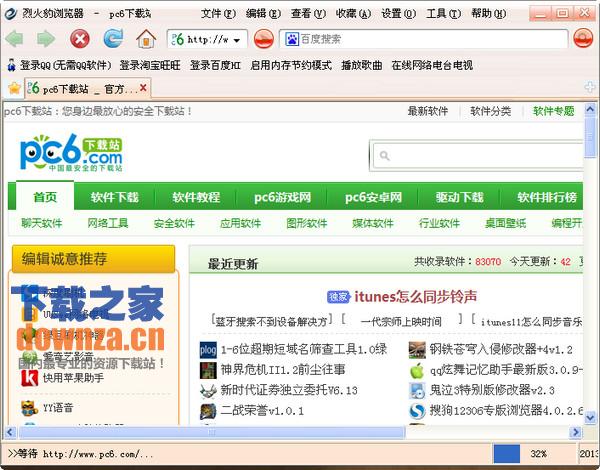Screen dimensions: 600x470
Task: Close the pc6下载站 tab with red X
Action: (x=143, y=88)
